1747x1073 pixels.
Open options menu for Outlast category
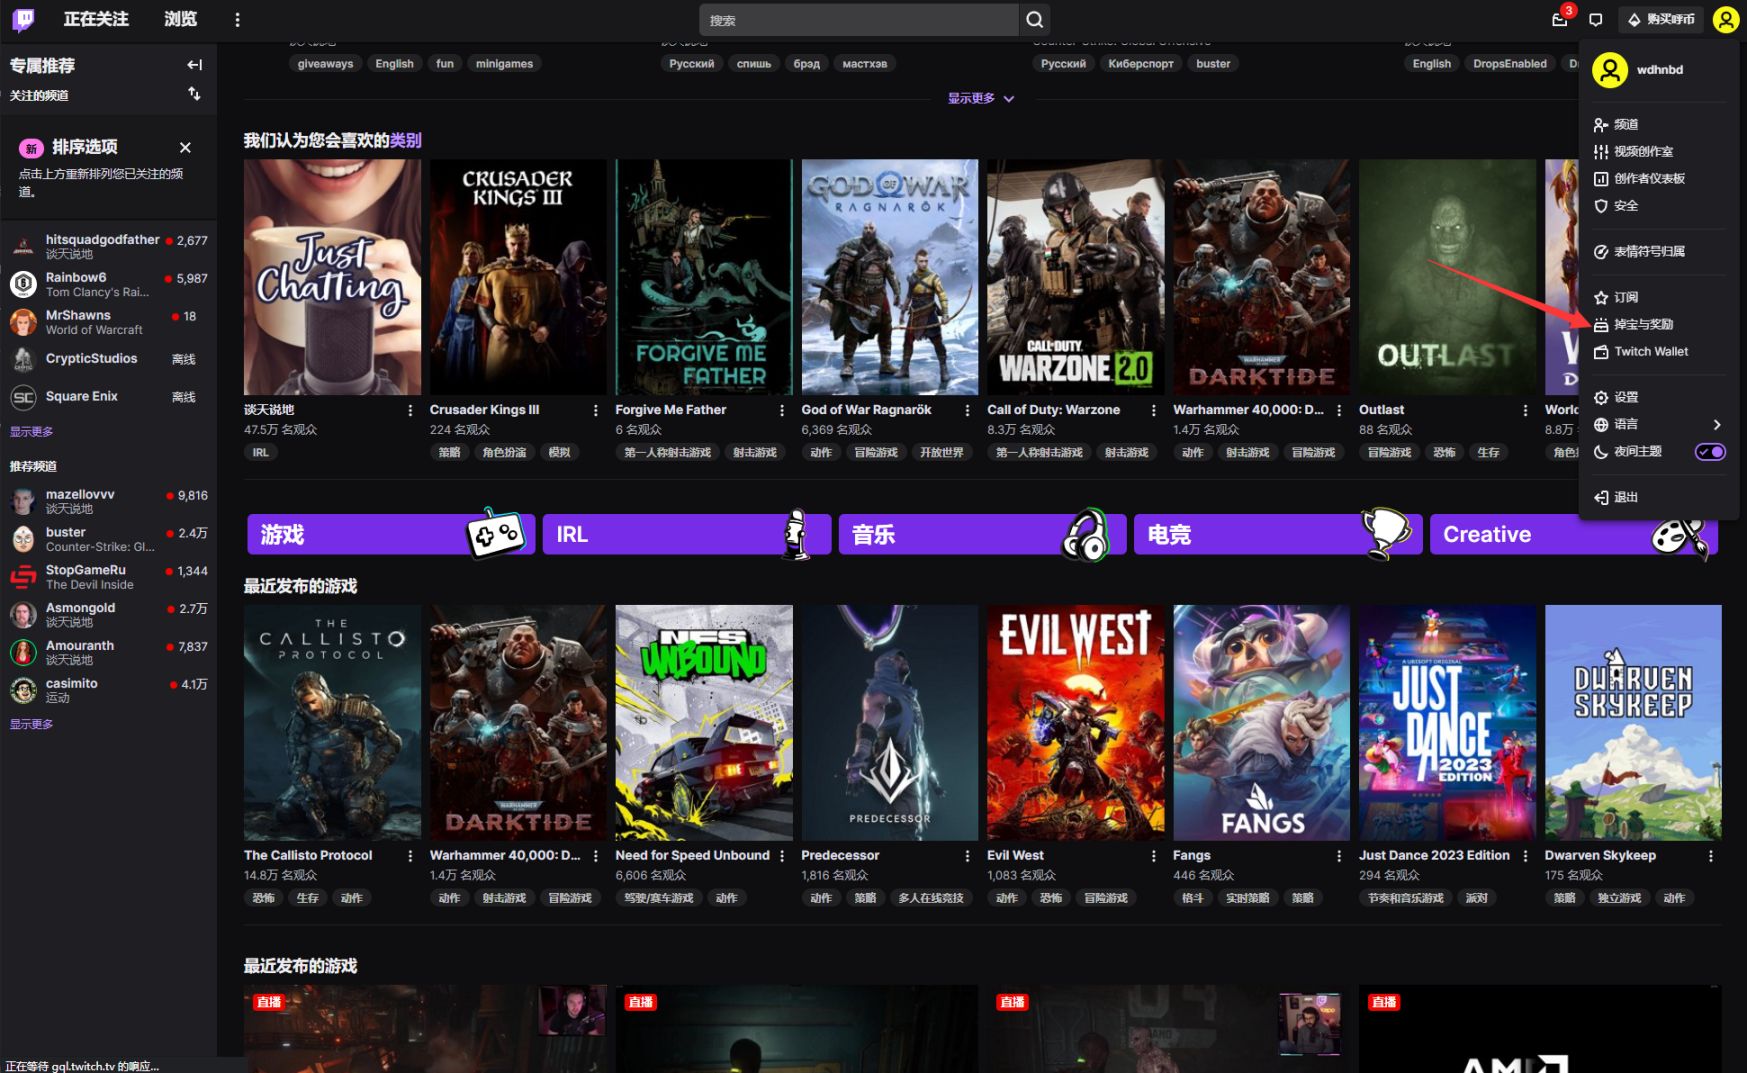pos(1525,410)
